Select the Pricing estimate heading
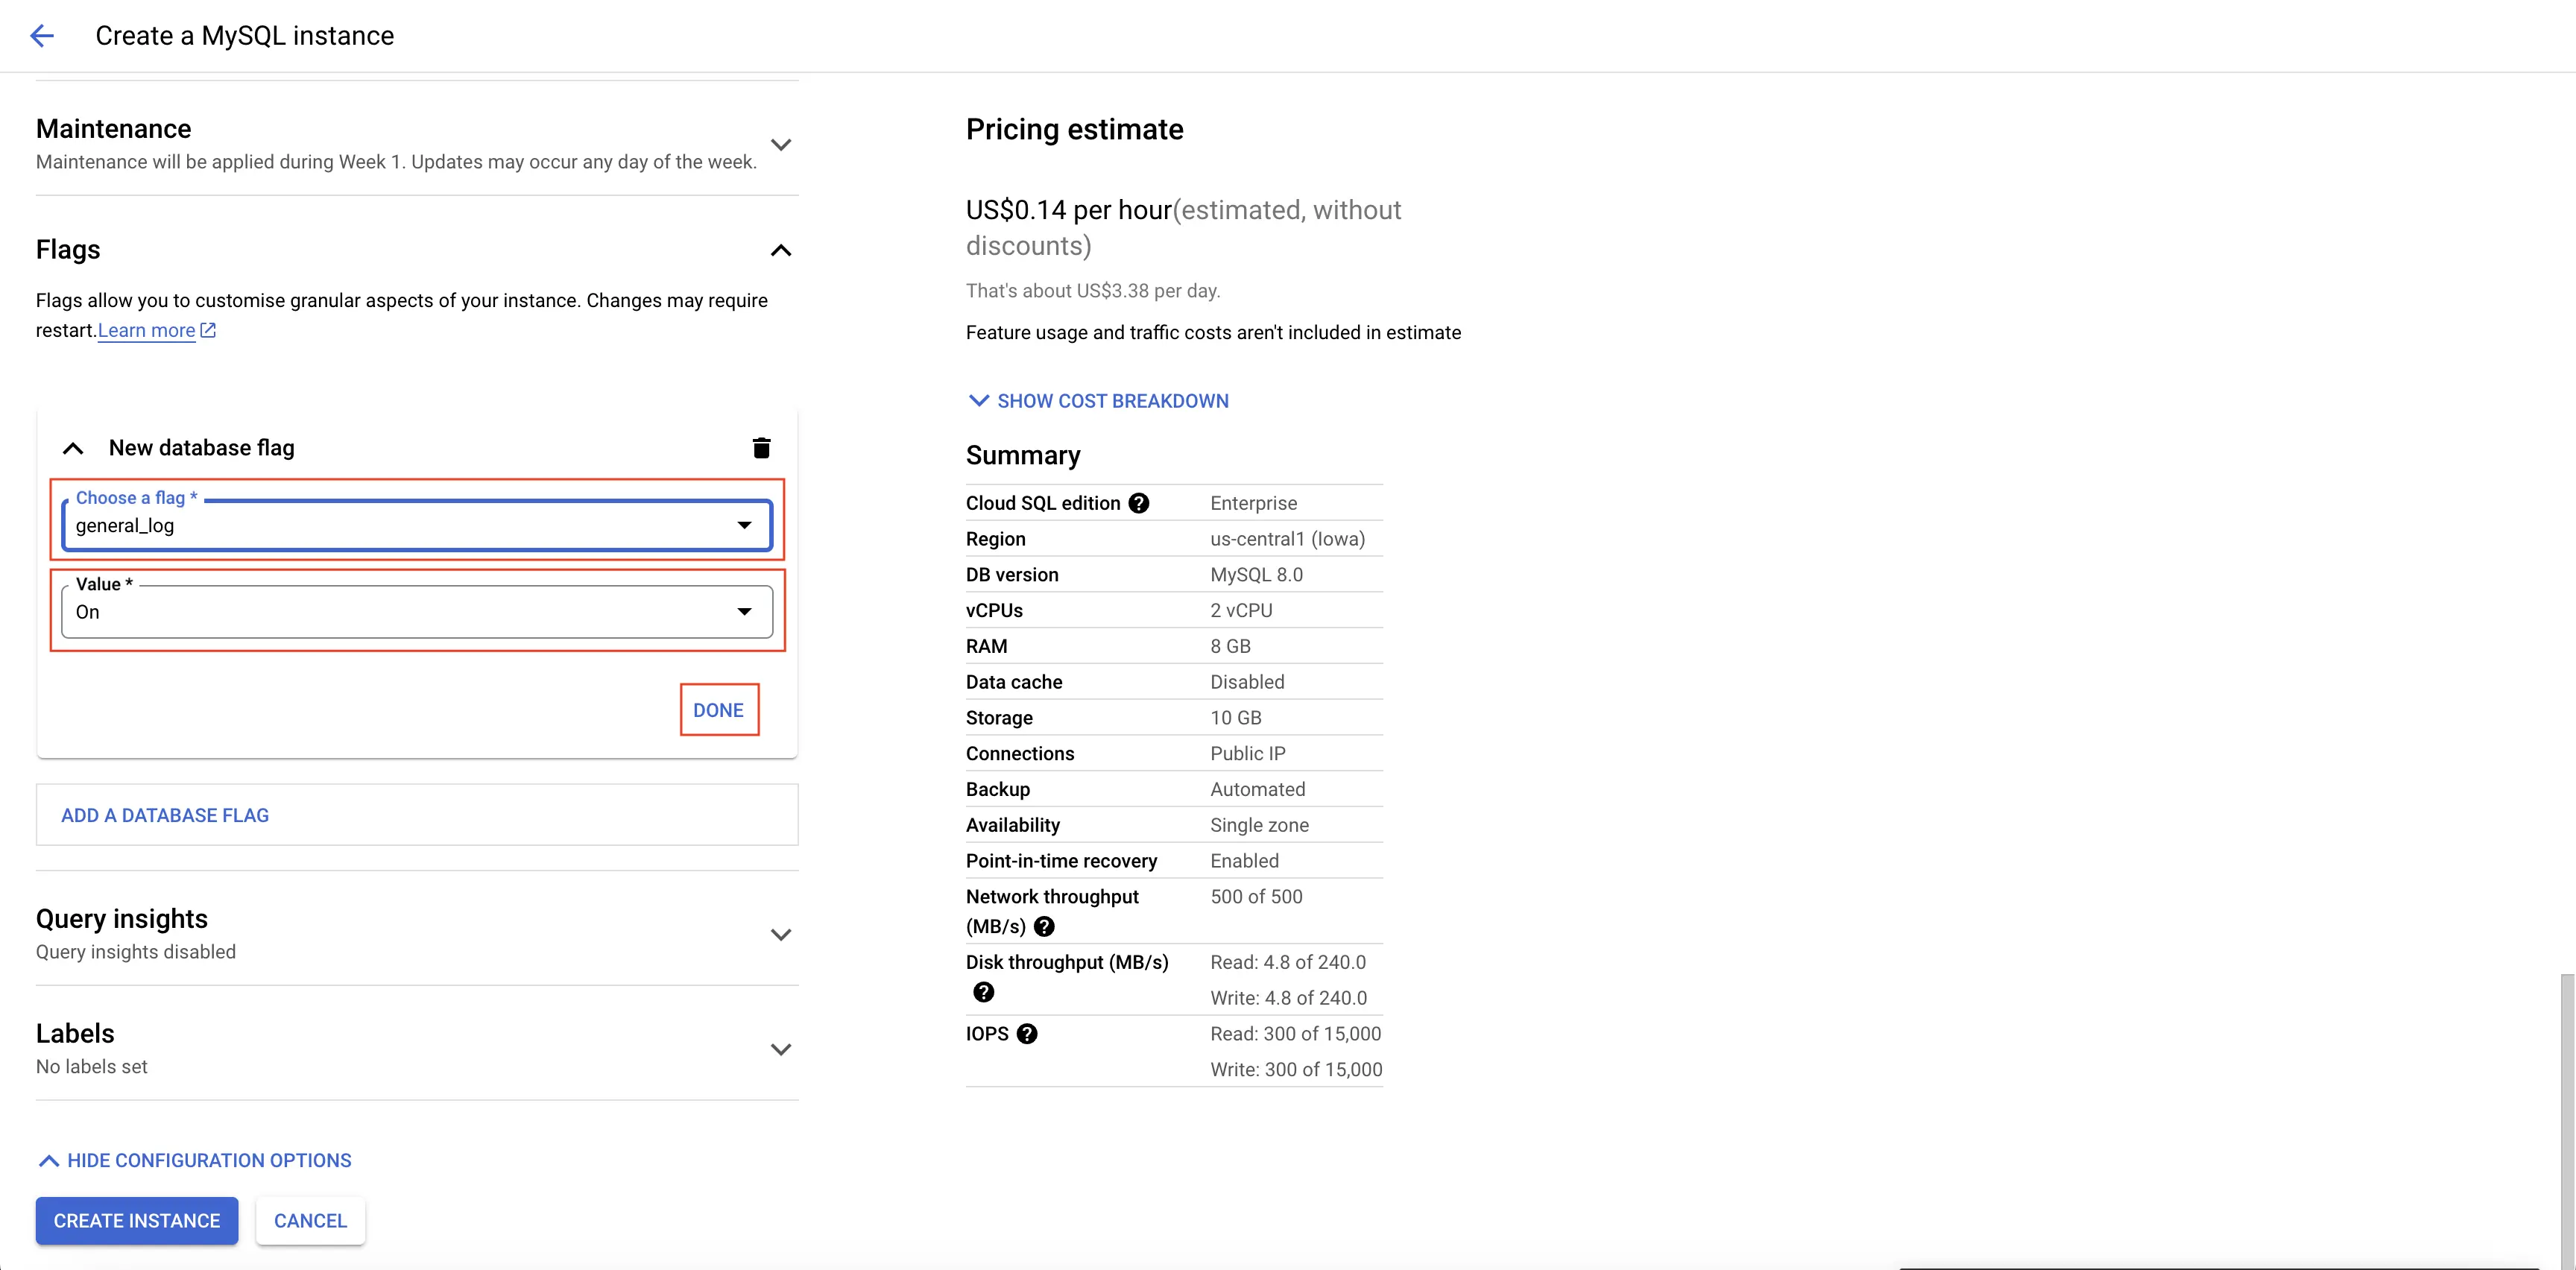 pos(1075,129)
